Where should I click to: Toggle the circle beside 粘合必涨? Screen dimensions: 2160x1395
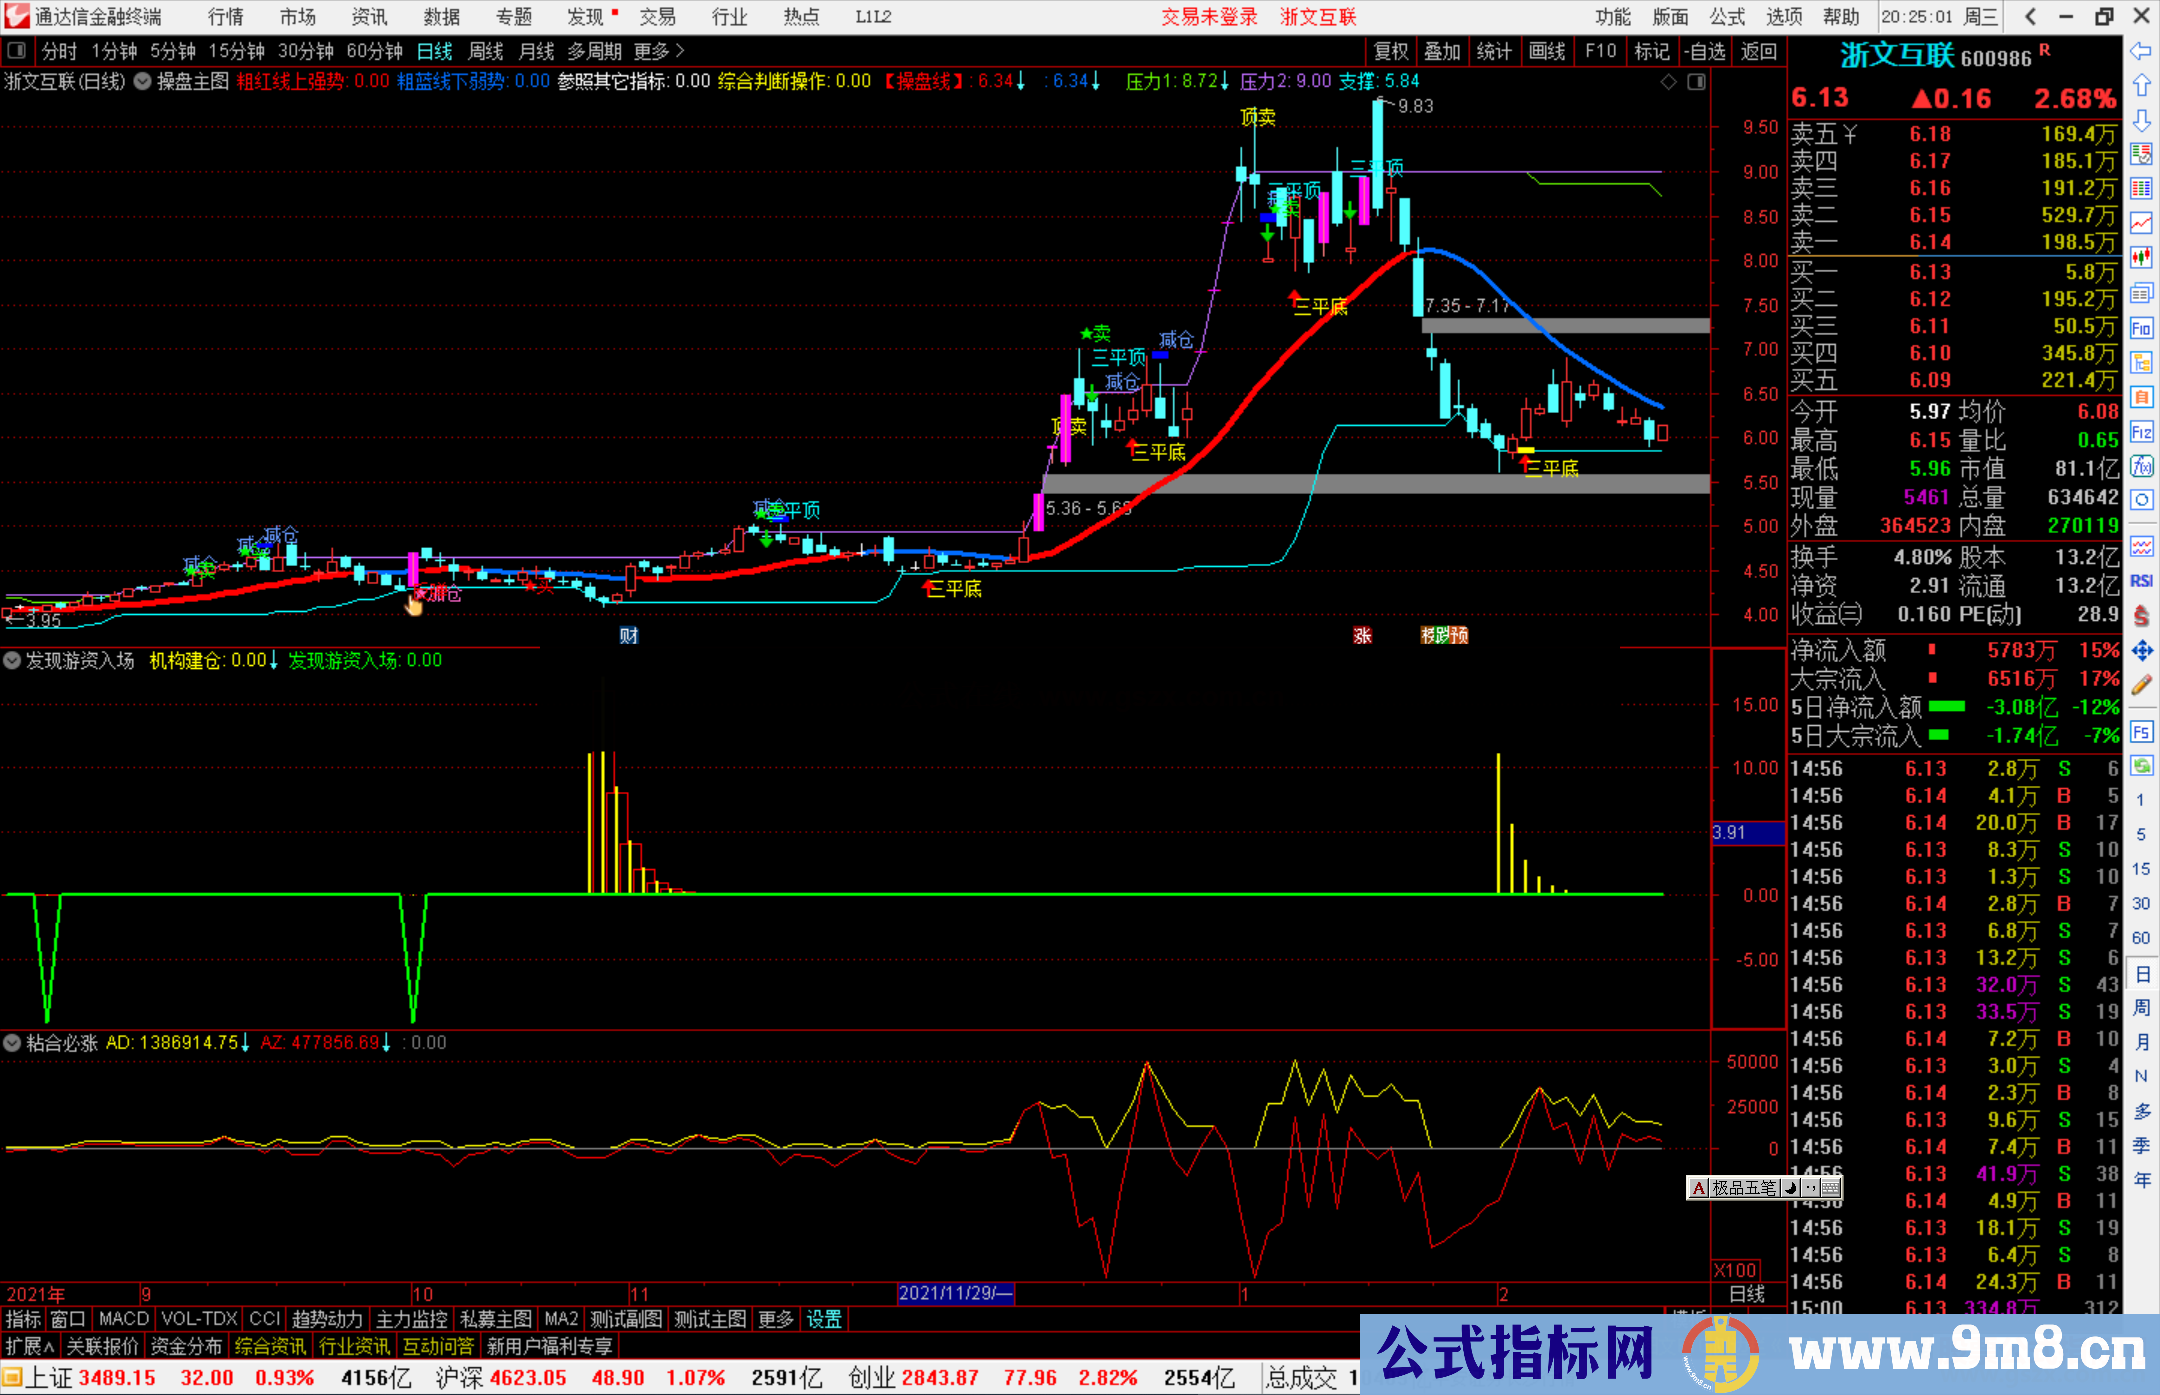pos(12,1043)
